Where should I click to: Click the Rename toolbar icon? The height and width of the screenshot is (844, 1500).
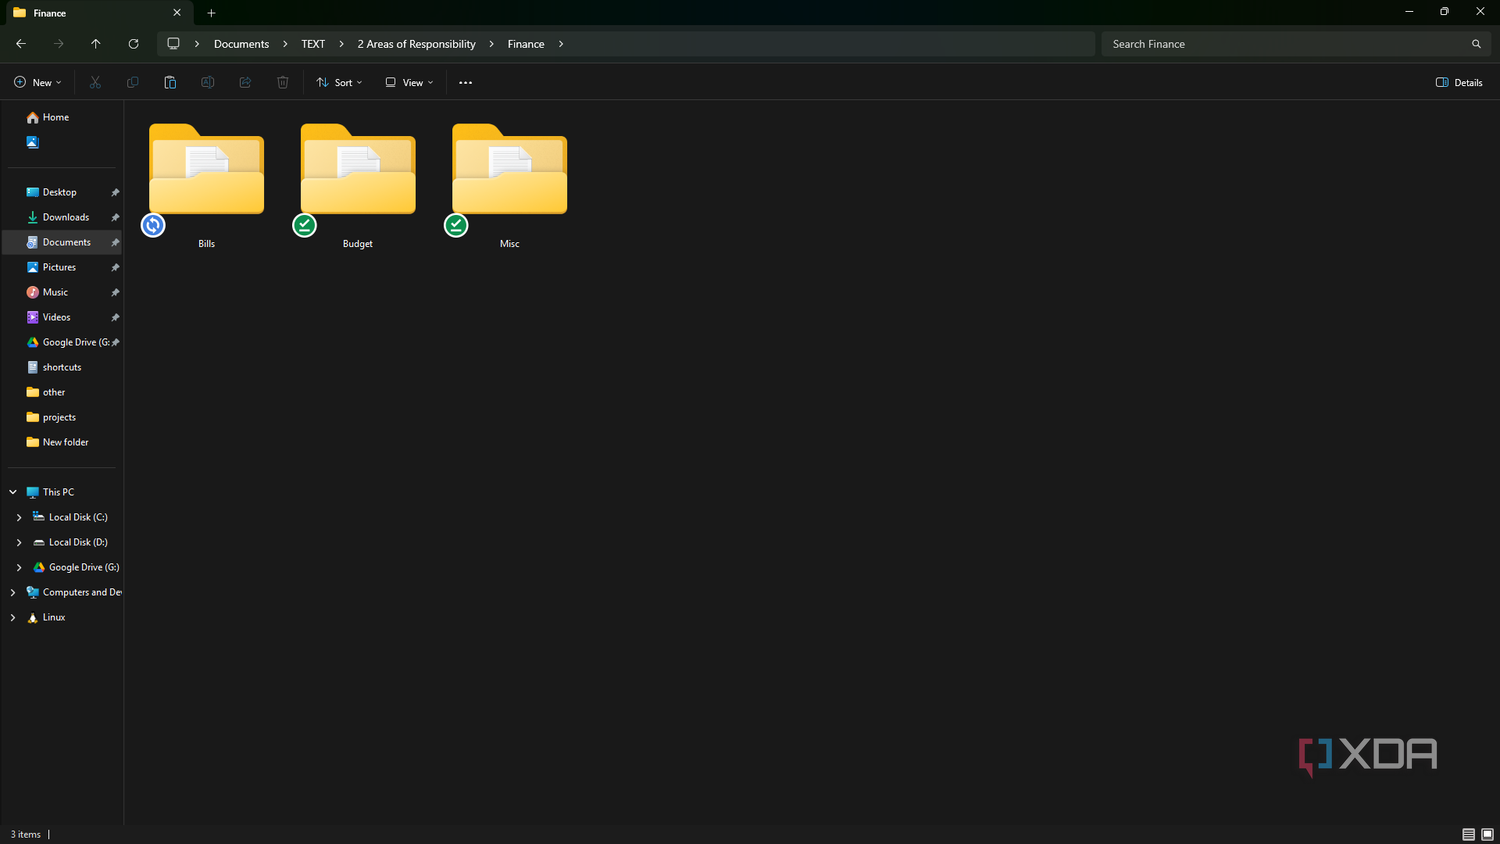coord(208,82)
